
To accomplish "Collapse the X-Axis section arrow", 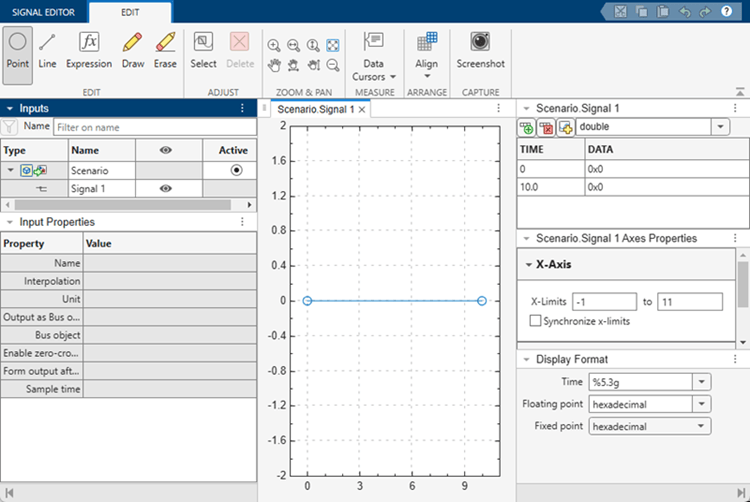I will tap(529, 264).
